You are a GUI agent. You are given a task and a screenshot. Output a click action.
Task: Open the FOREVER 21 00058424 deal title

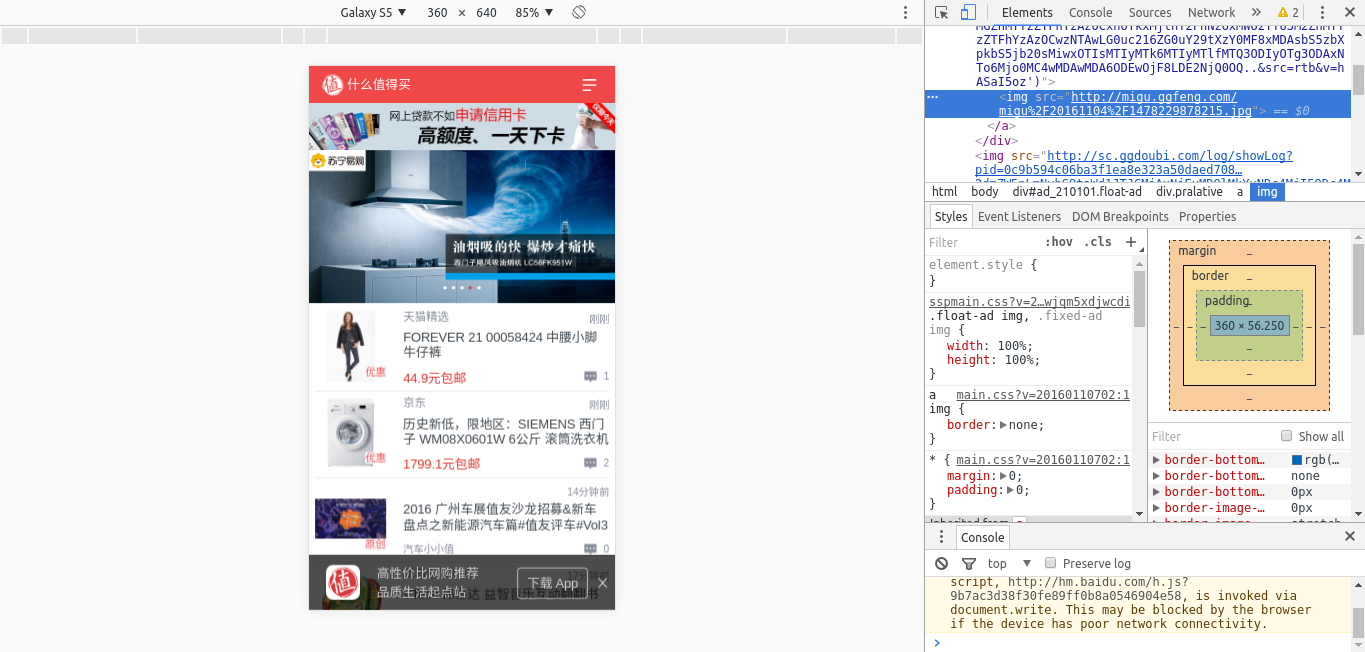point(500,345)
